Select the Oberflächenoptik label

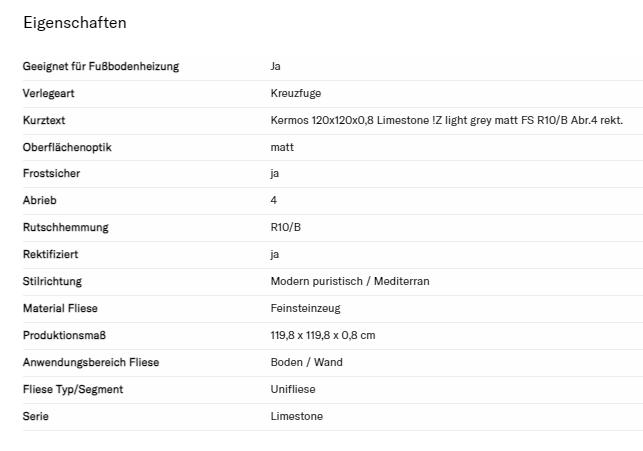67,147
